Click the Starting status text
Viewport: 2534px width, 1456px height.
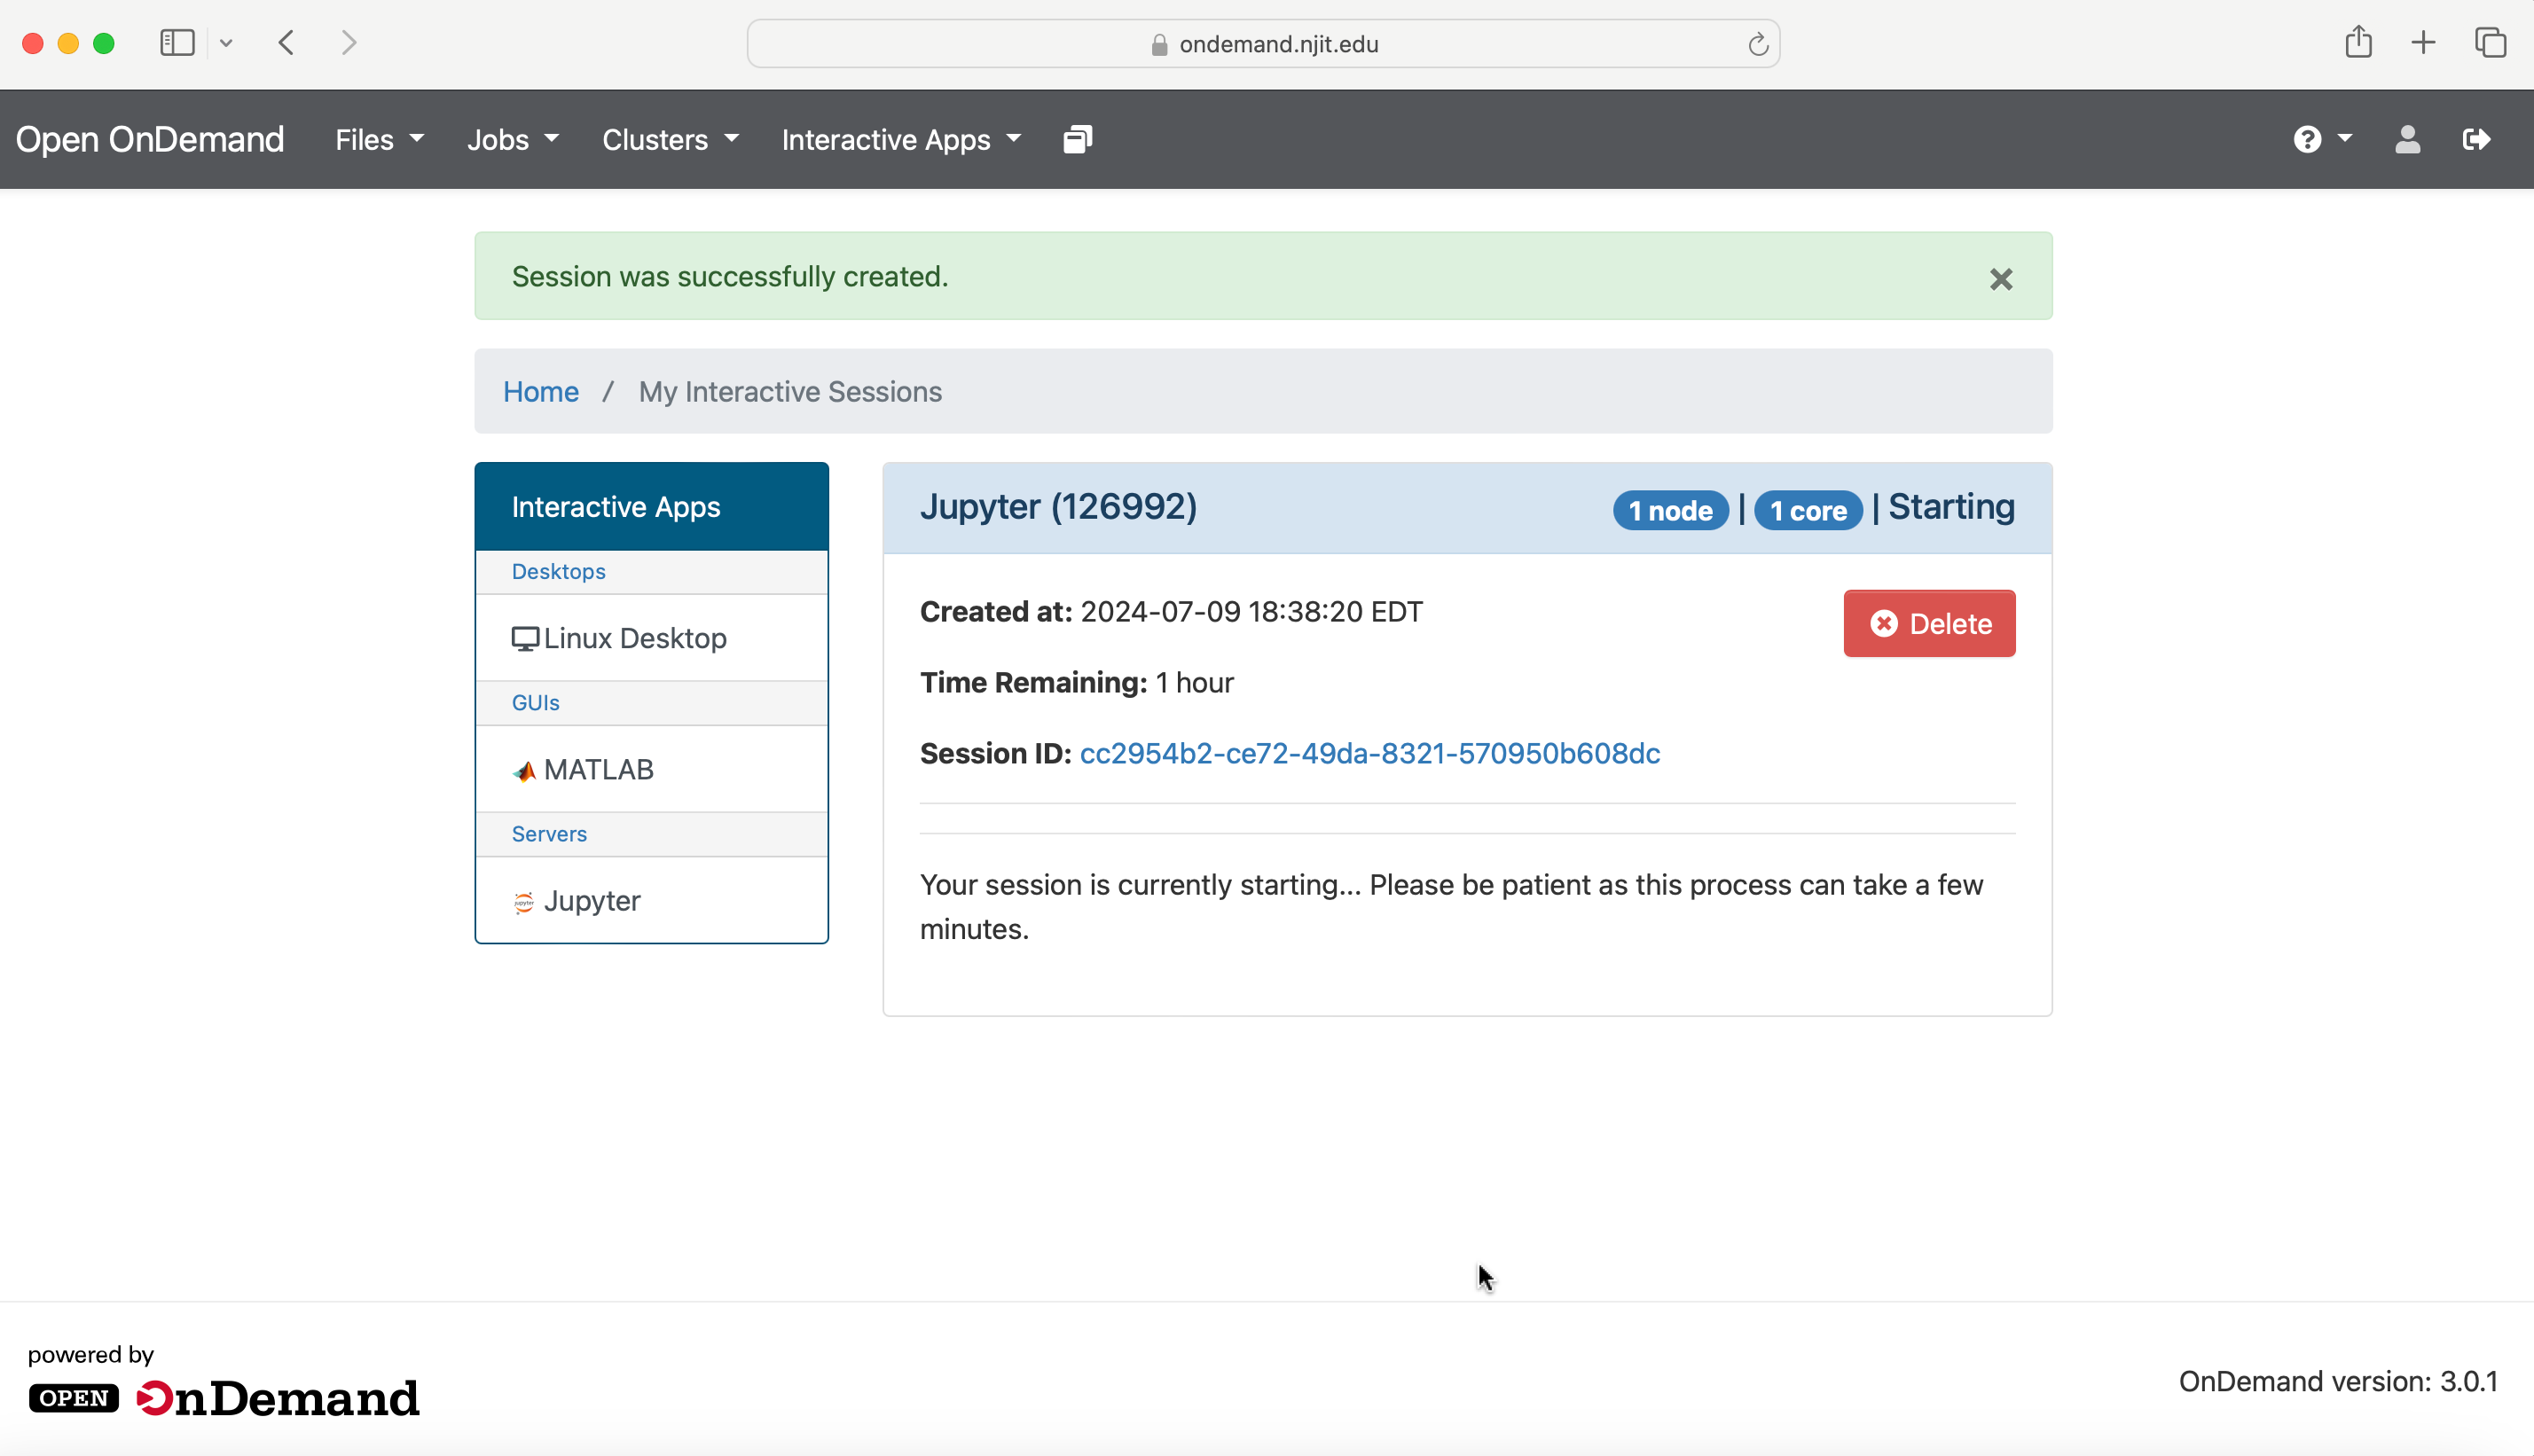(1951, 508)
